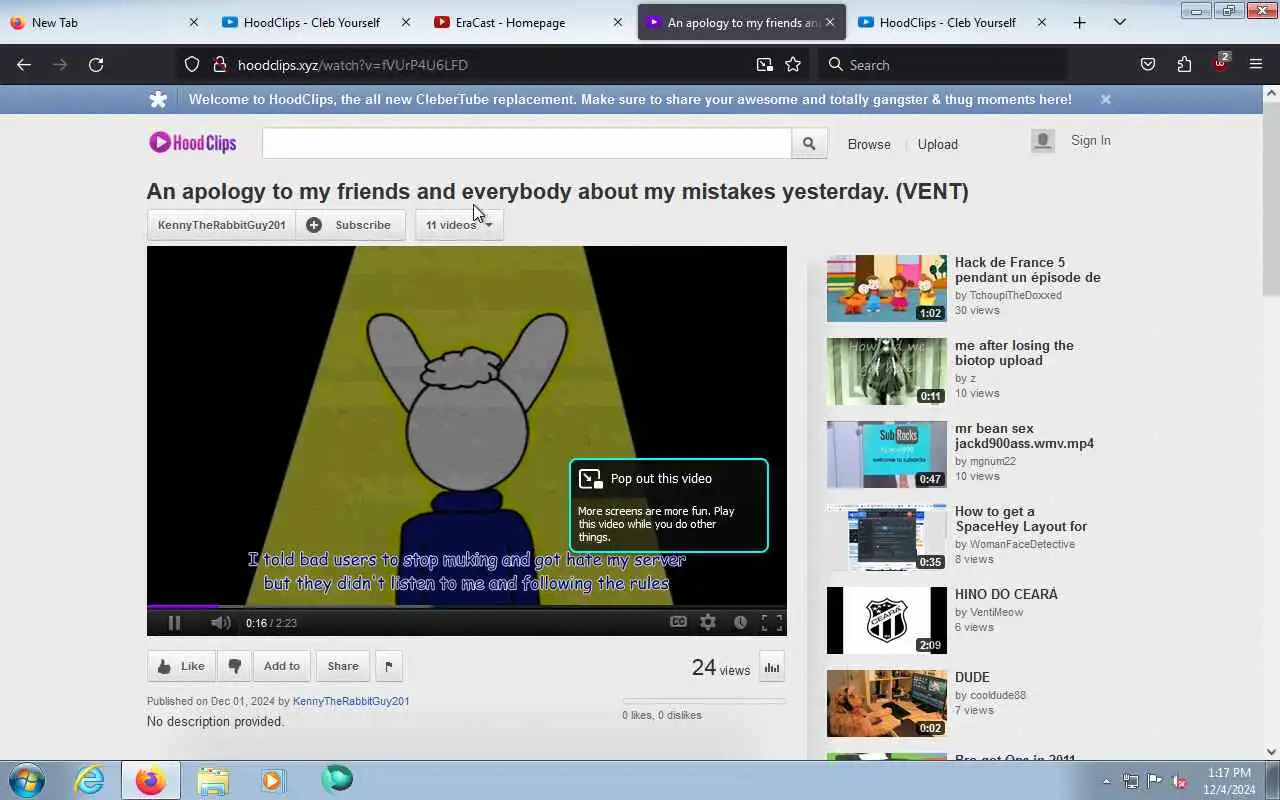This screenshot has width=1280, height=800.
Task: Switch to the last HoodClips - Cleb Yourself tab
Action: coord(950,22)
